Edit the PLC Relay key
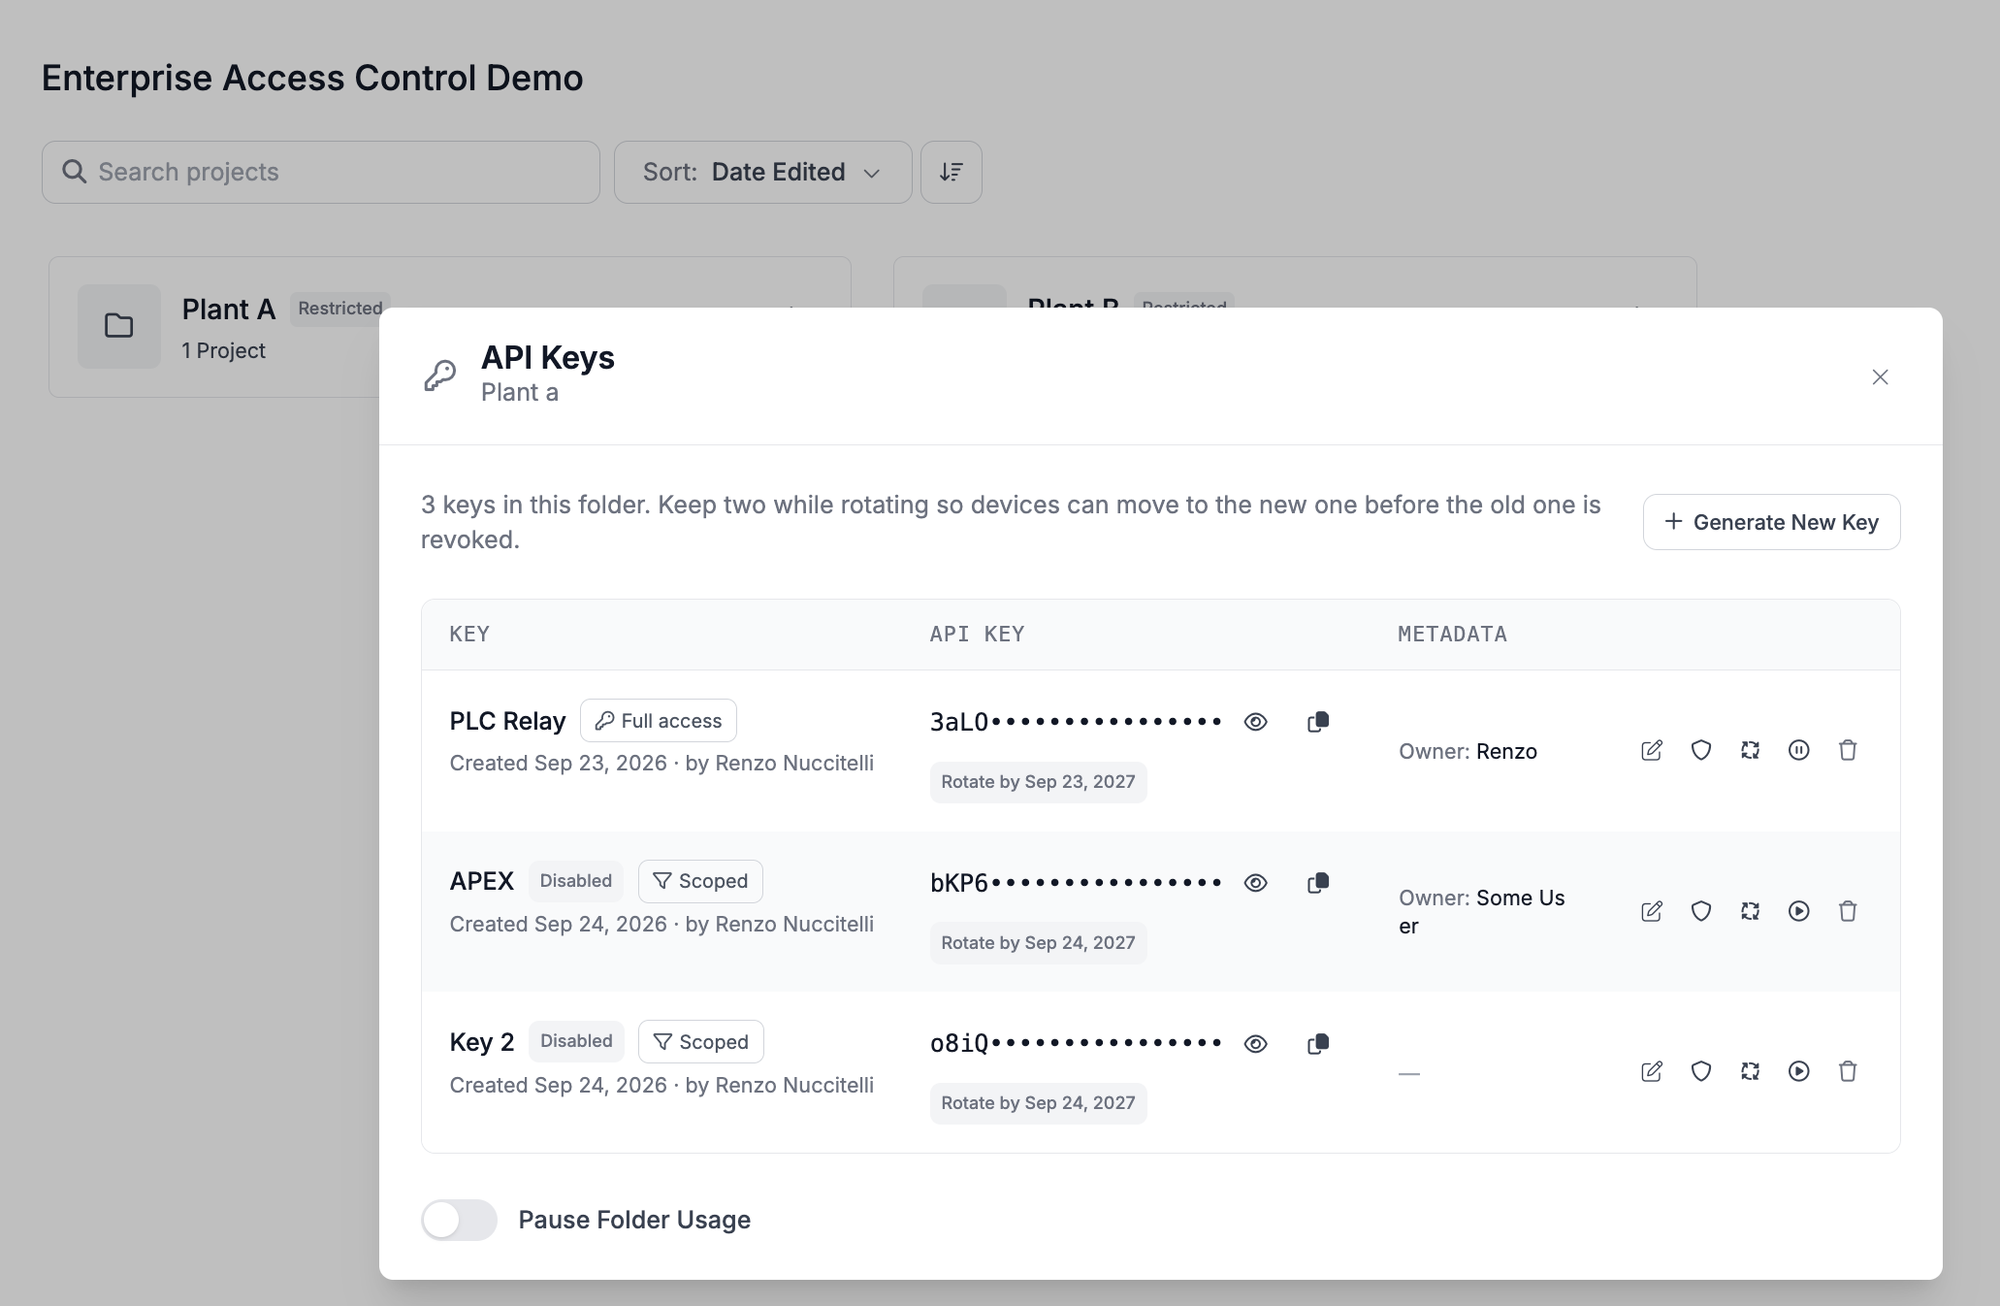 click(1652, 750)
